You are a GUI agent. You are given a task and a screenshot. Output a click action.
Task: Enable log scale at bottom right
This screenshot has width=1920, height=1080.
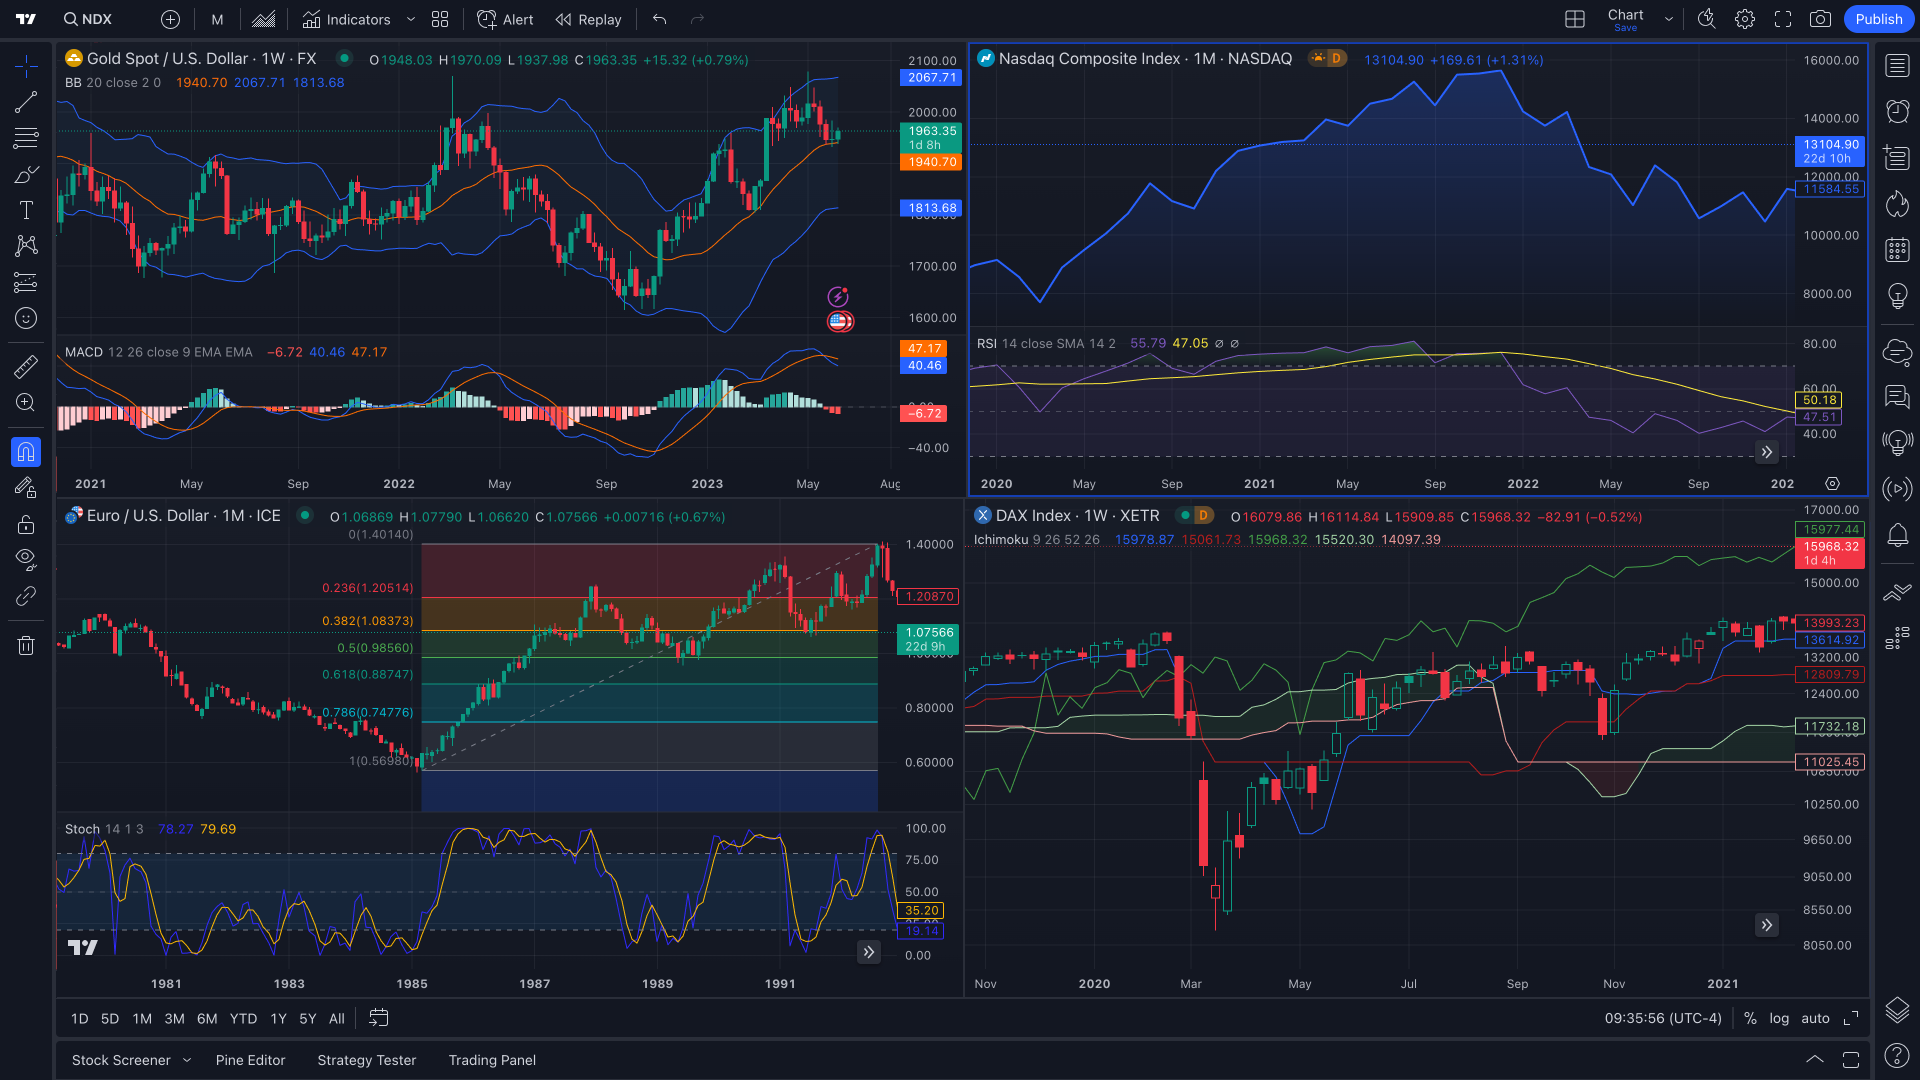click(1780, 1018)
